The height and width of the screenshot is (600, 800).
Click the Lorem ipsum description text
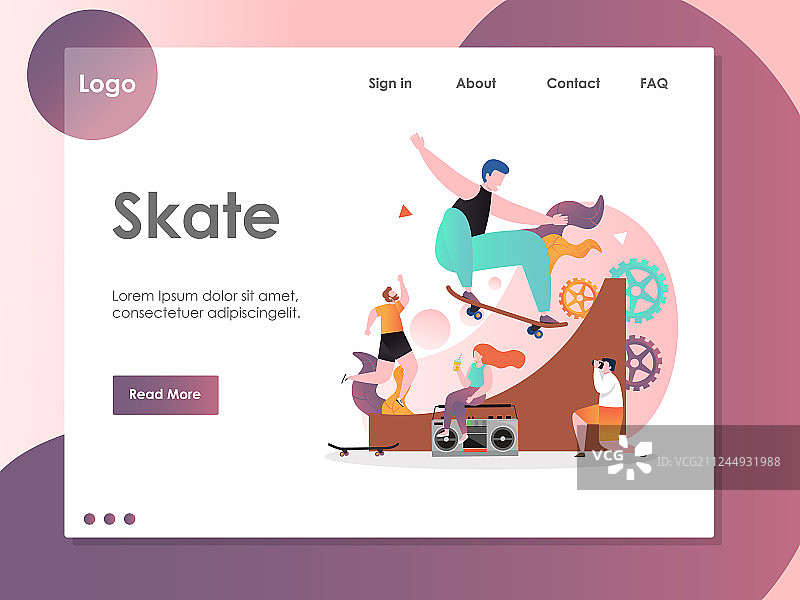(206, 304)
